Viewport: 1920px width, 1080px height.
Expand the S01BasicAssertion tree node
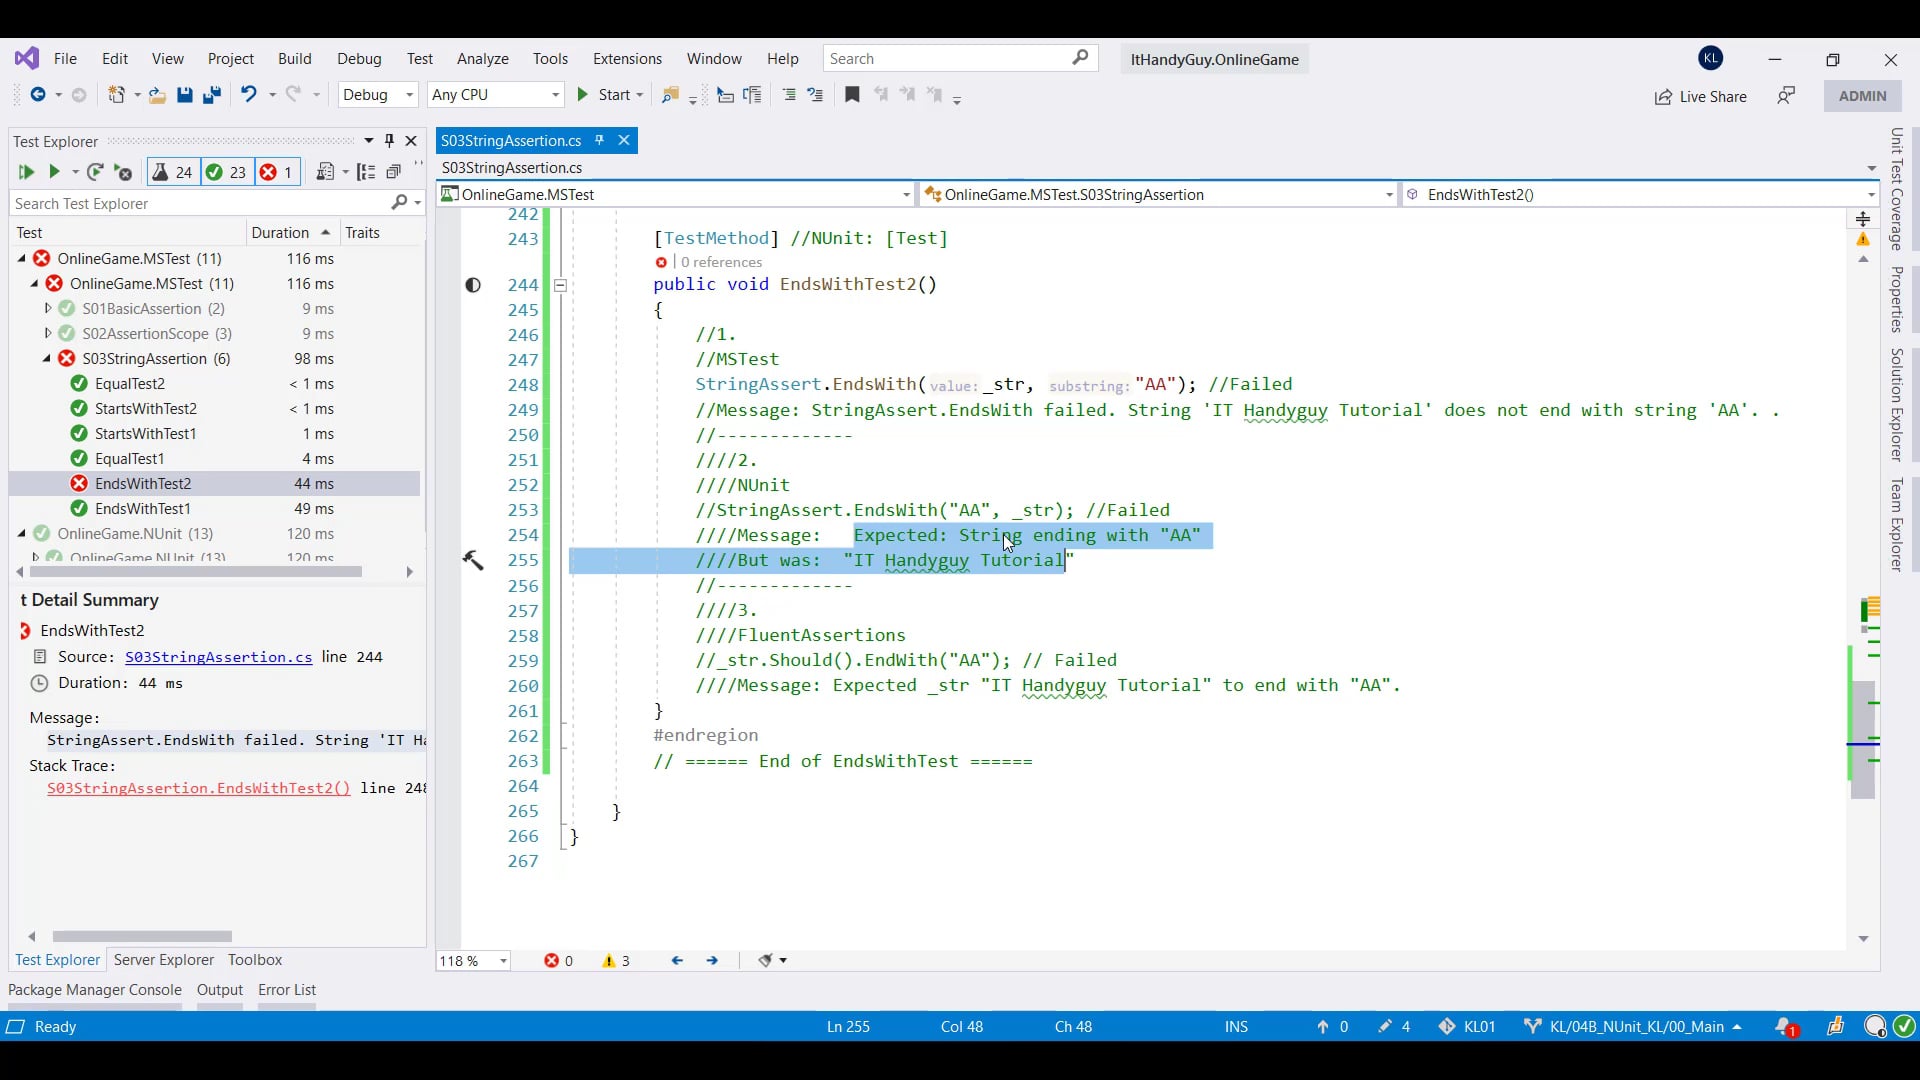coord(47,308)
